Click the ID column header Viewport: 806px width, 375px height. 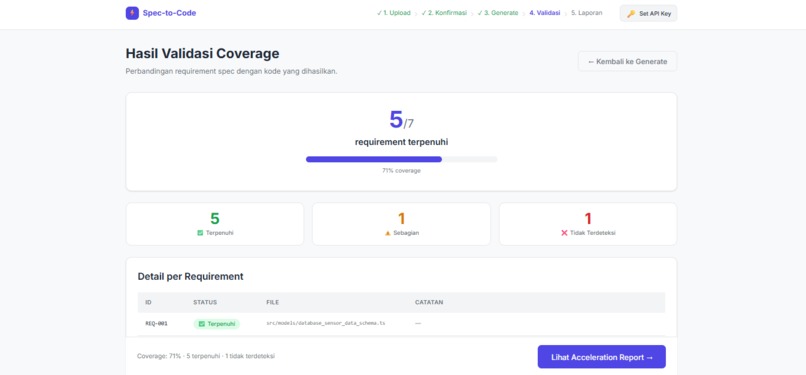[x=149, y=303]
